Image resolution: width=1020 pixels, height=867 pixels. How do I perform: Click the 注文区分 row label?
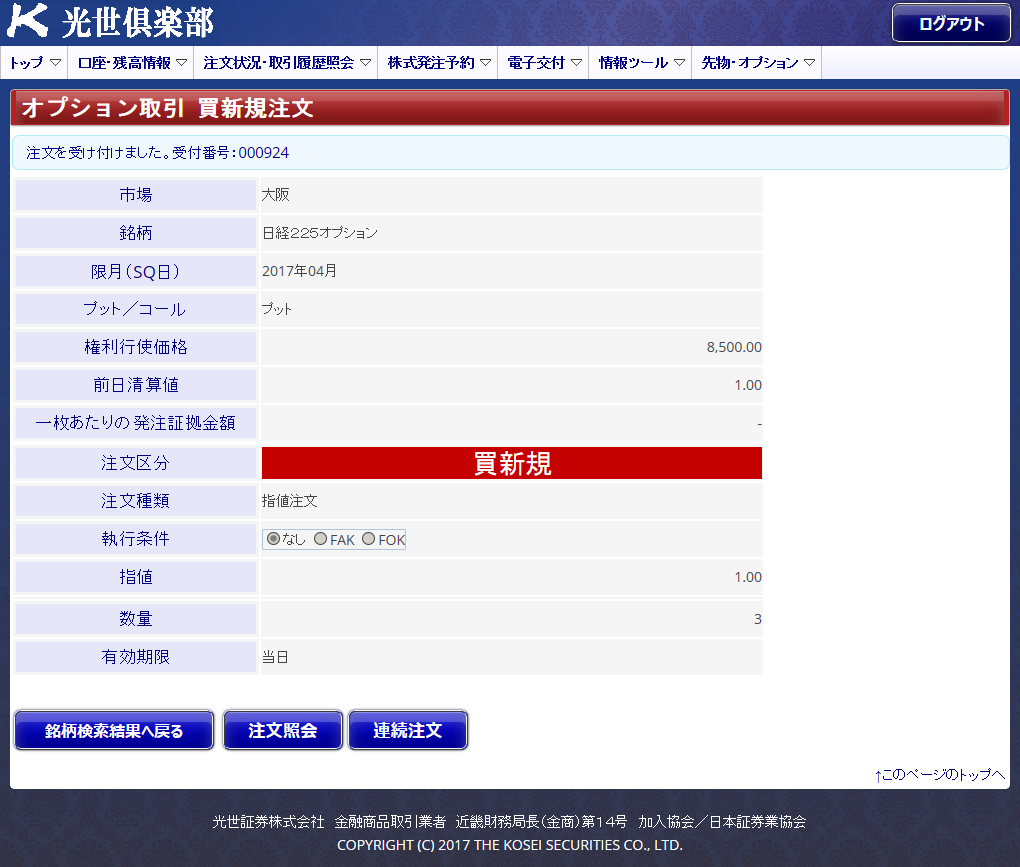[x=136, y=462]
